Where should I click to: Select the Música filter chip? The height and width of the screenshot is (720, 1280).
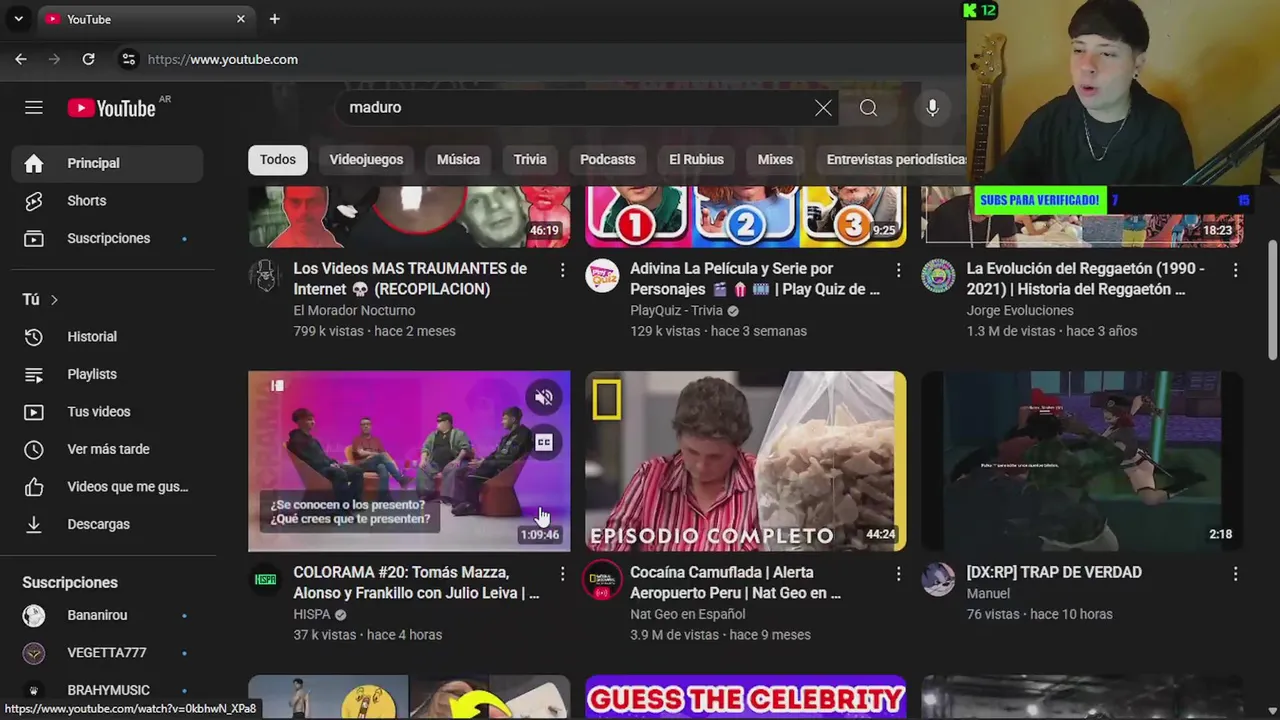pyautogui.click(x=458, y=159)
